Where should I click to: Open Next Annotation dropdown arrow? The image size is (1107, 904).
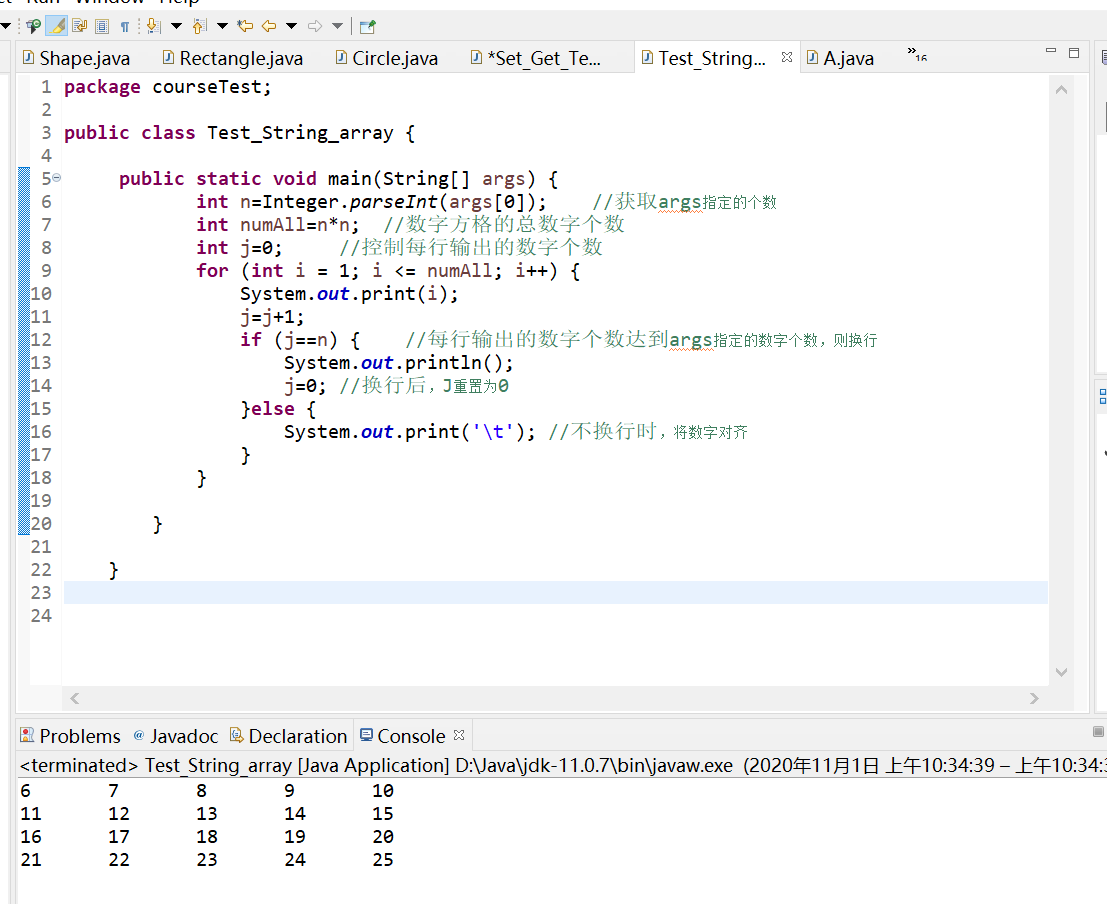[x=176, y=27]
